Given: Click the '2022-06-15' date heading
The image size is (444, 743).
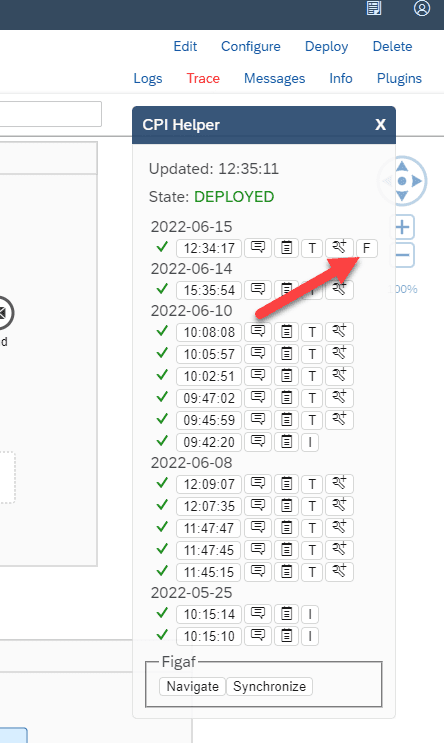Looking at the screenshot, I should (x=191, y=227).
